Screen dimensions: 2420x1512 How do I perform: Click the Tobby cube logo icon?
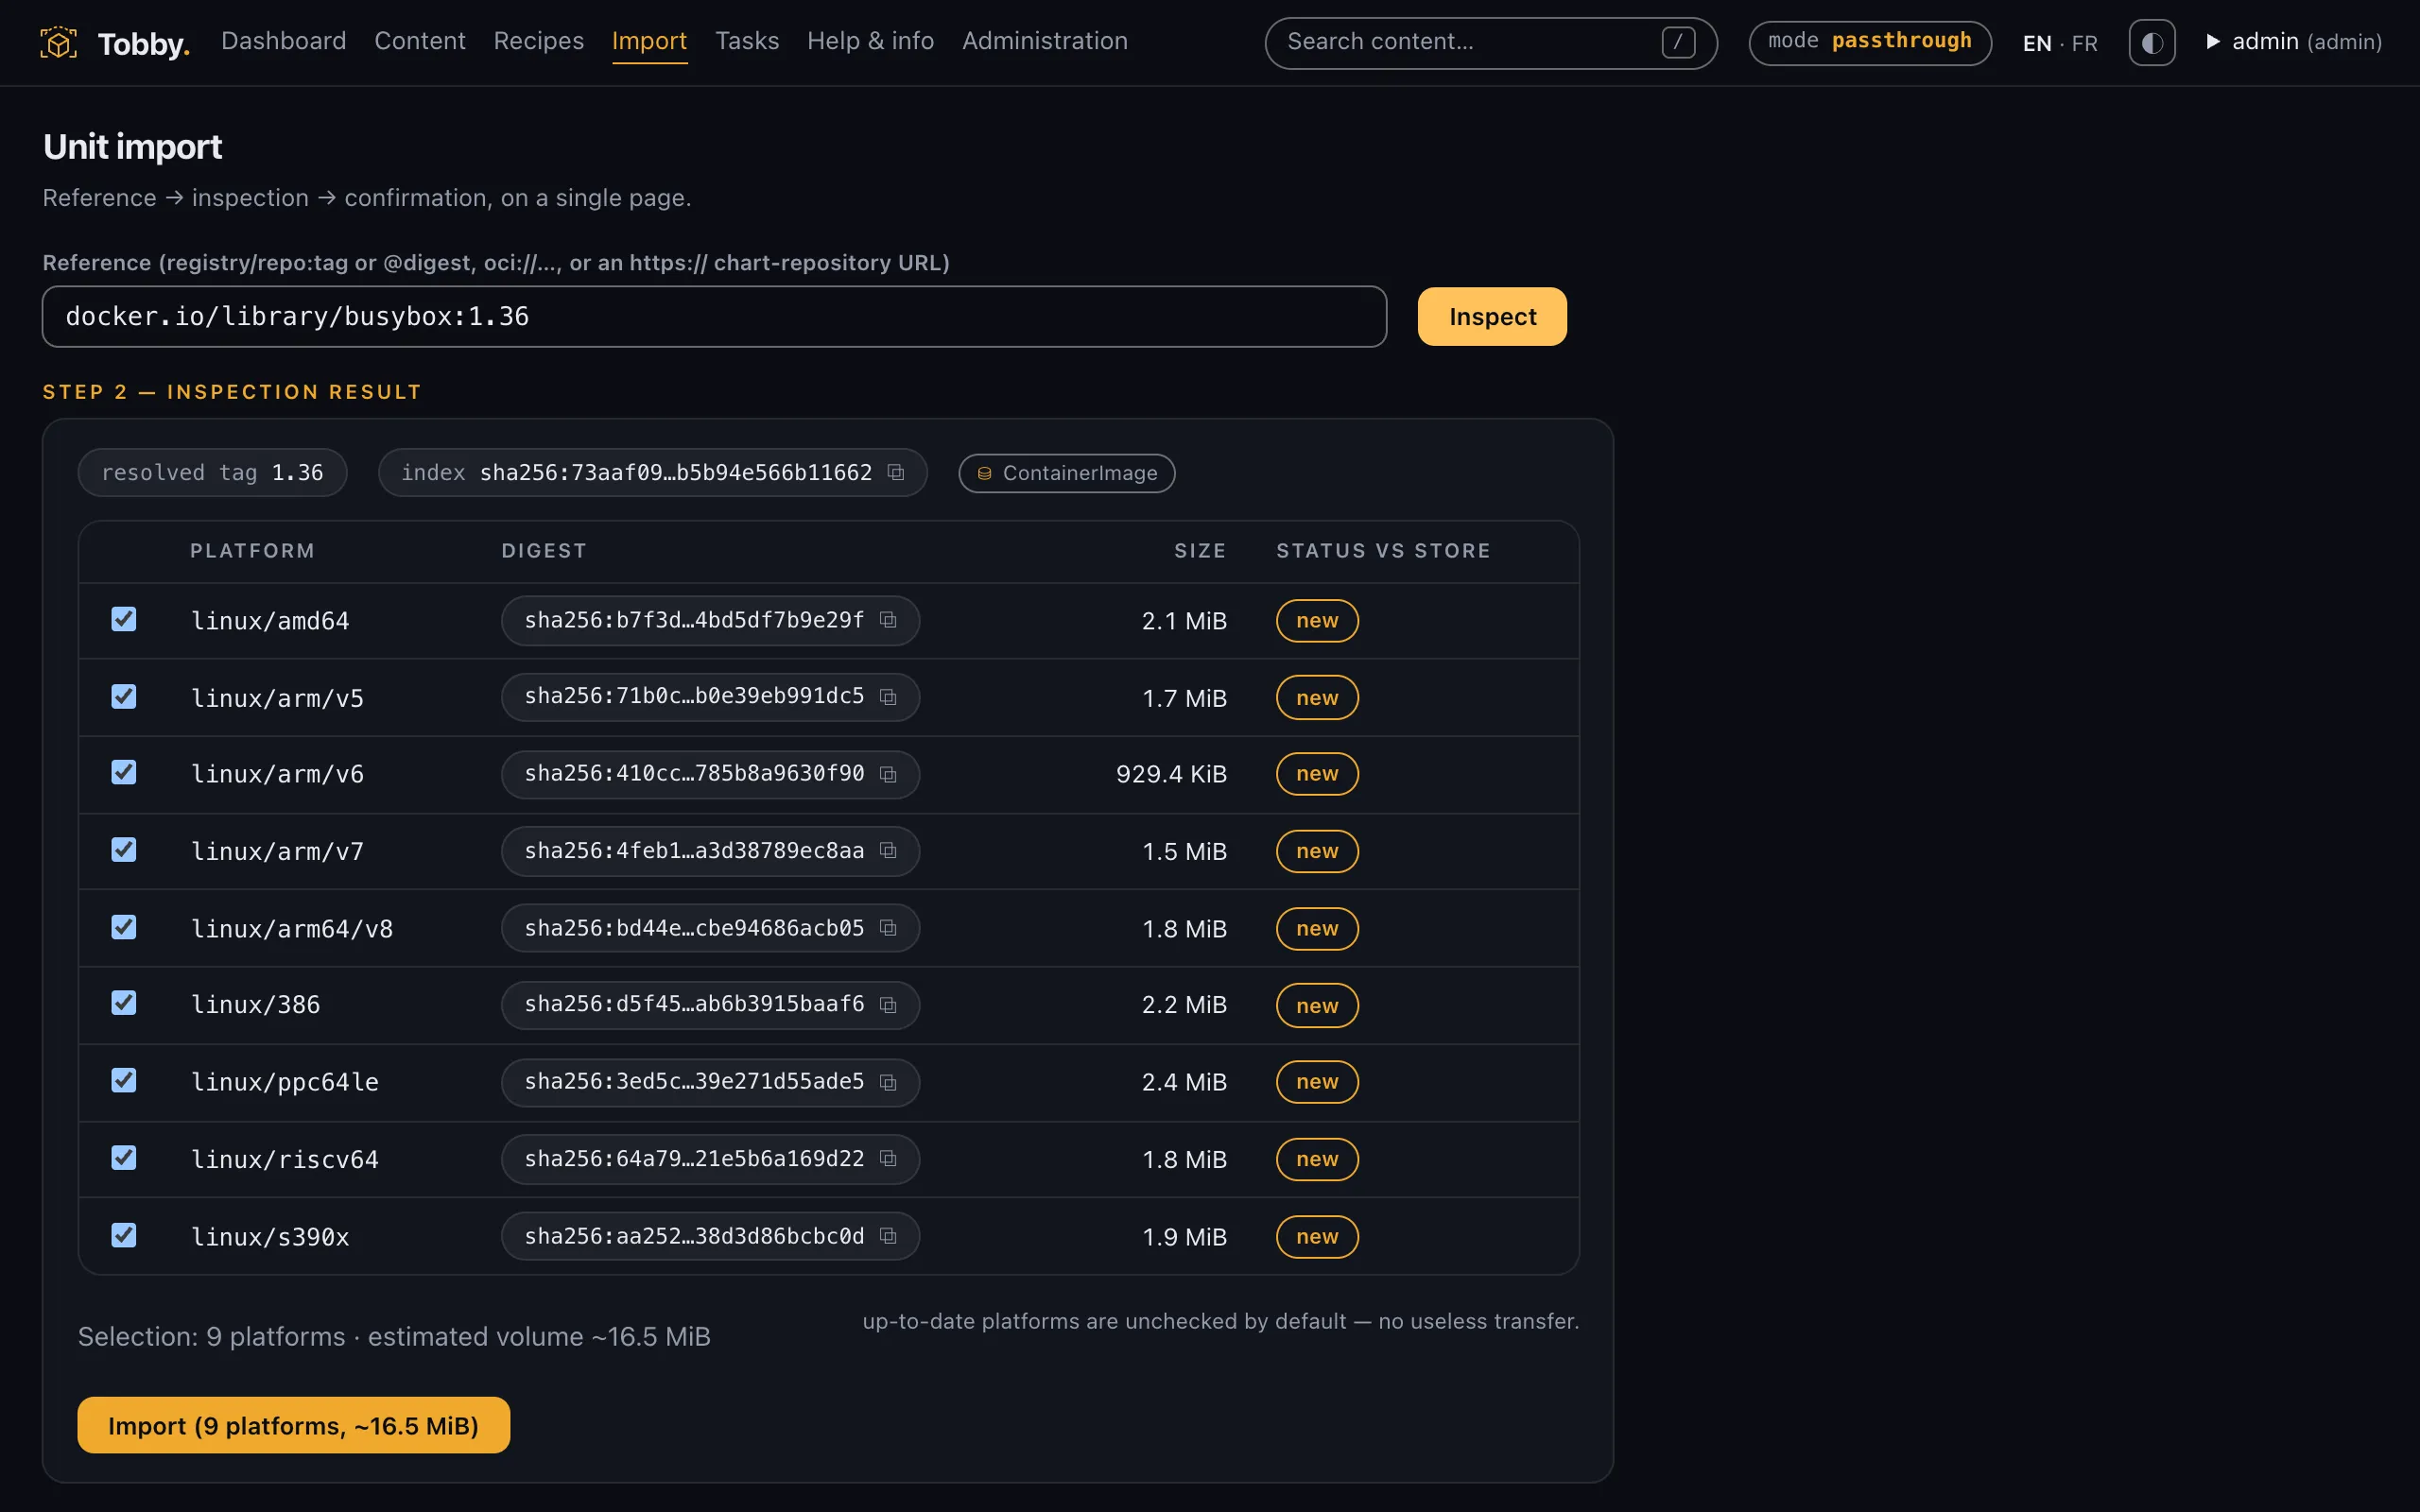(58, 42)
